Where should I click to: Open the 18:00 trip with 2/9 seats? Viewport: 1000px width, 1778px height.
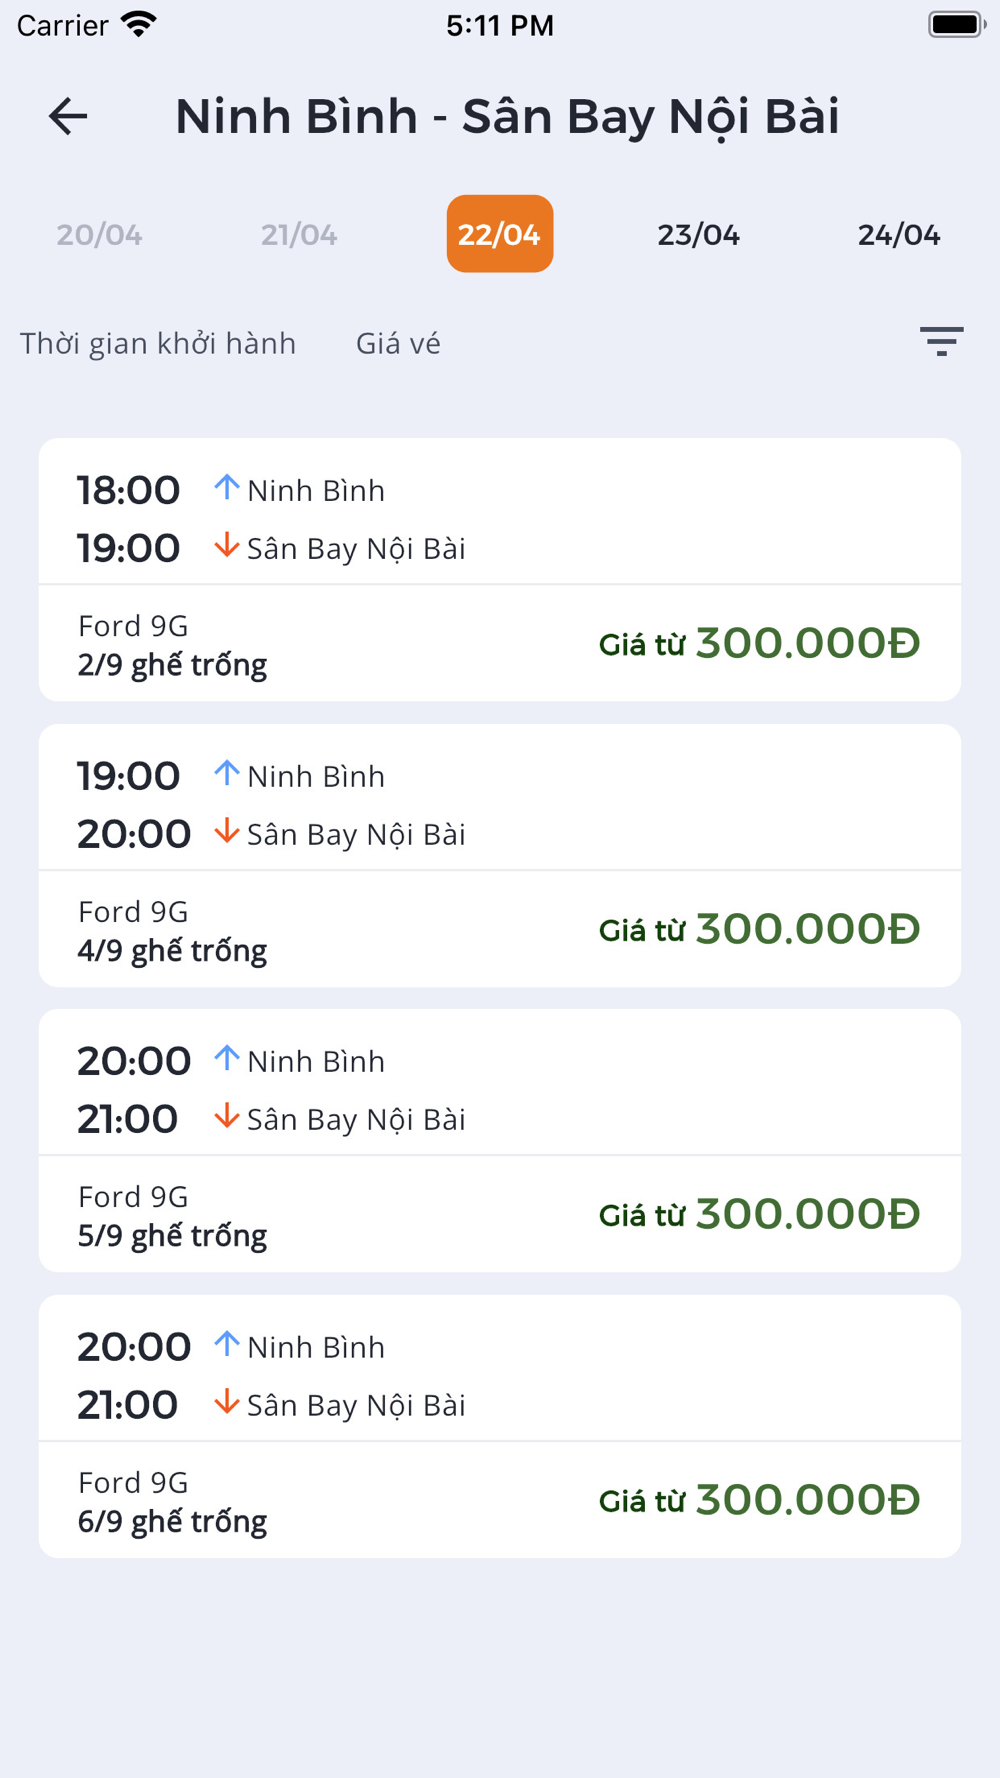pos(500,570)
